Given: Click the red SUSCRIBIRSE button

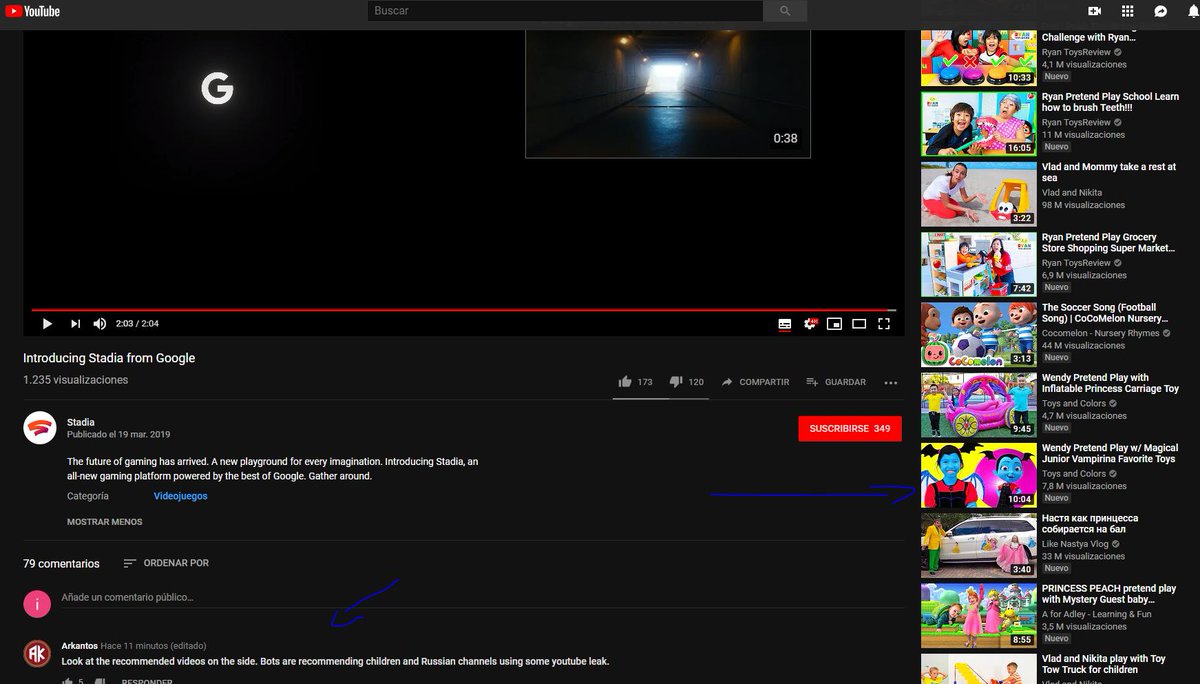Looking at the screenshot, I should click(850, 428).
